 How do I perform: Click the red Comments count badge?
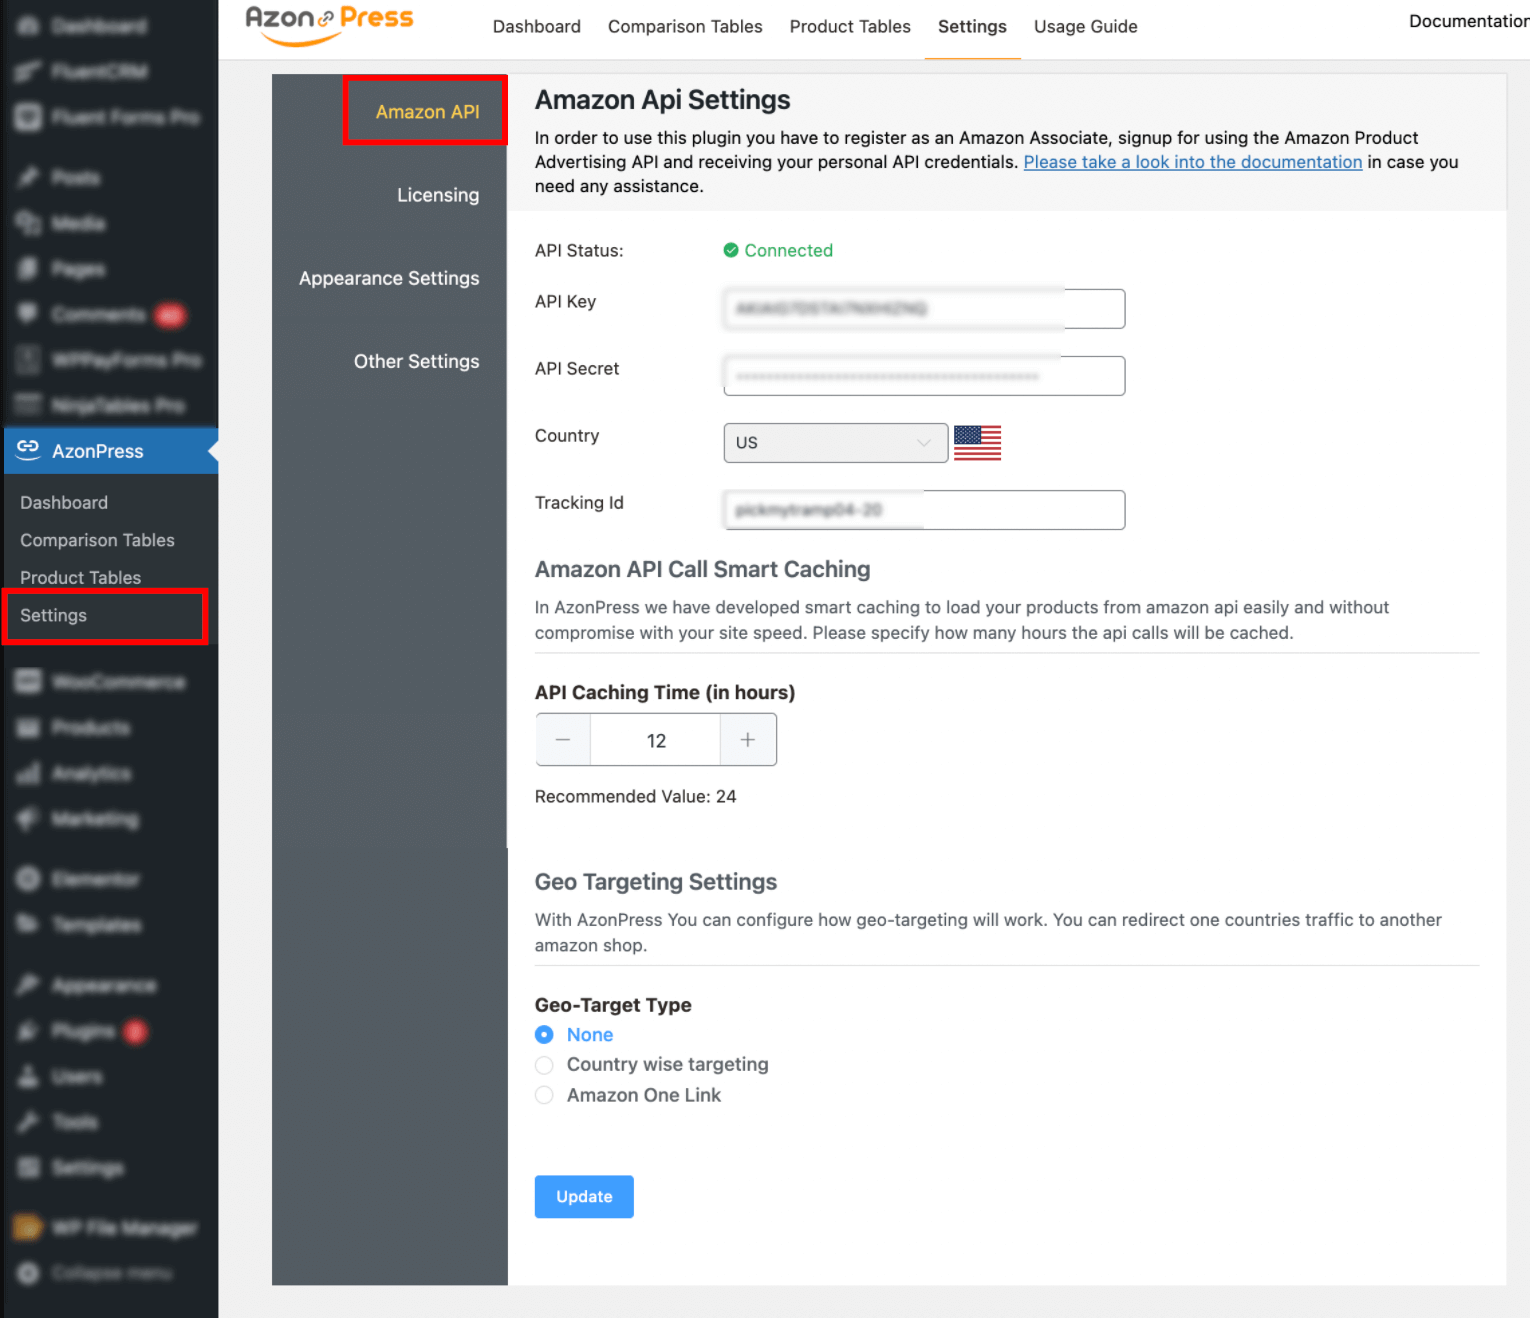(170, 315)
